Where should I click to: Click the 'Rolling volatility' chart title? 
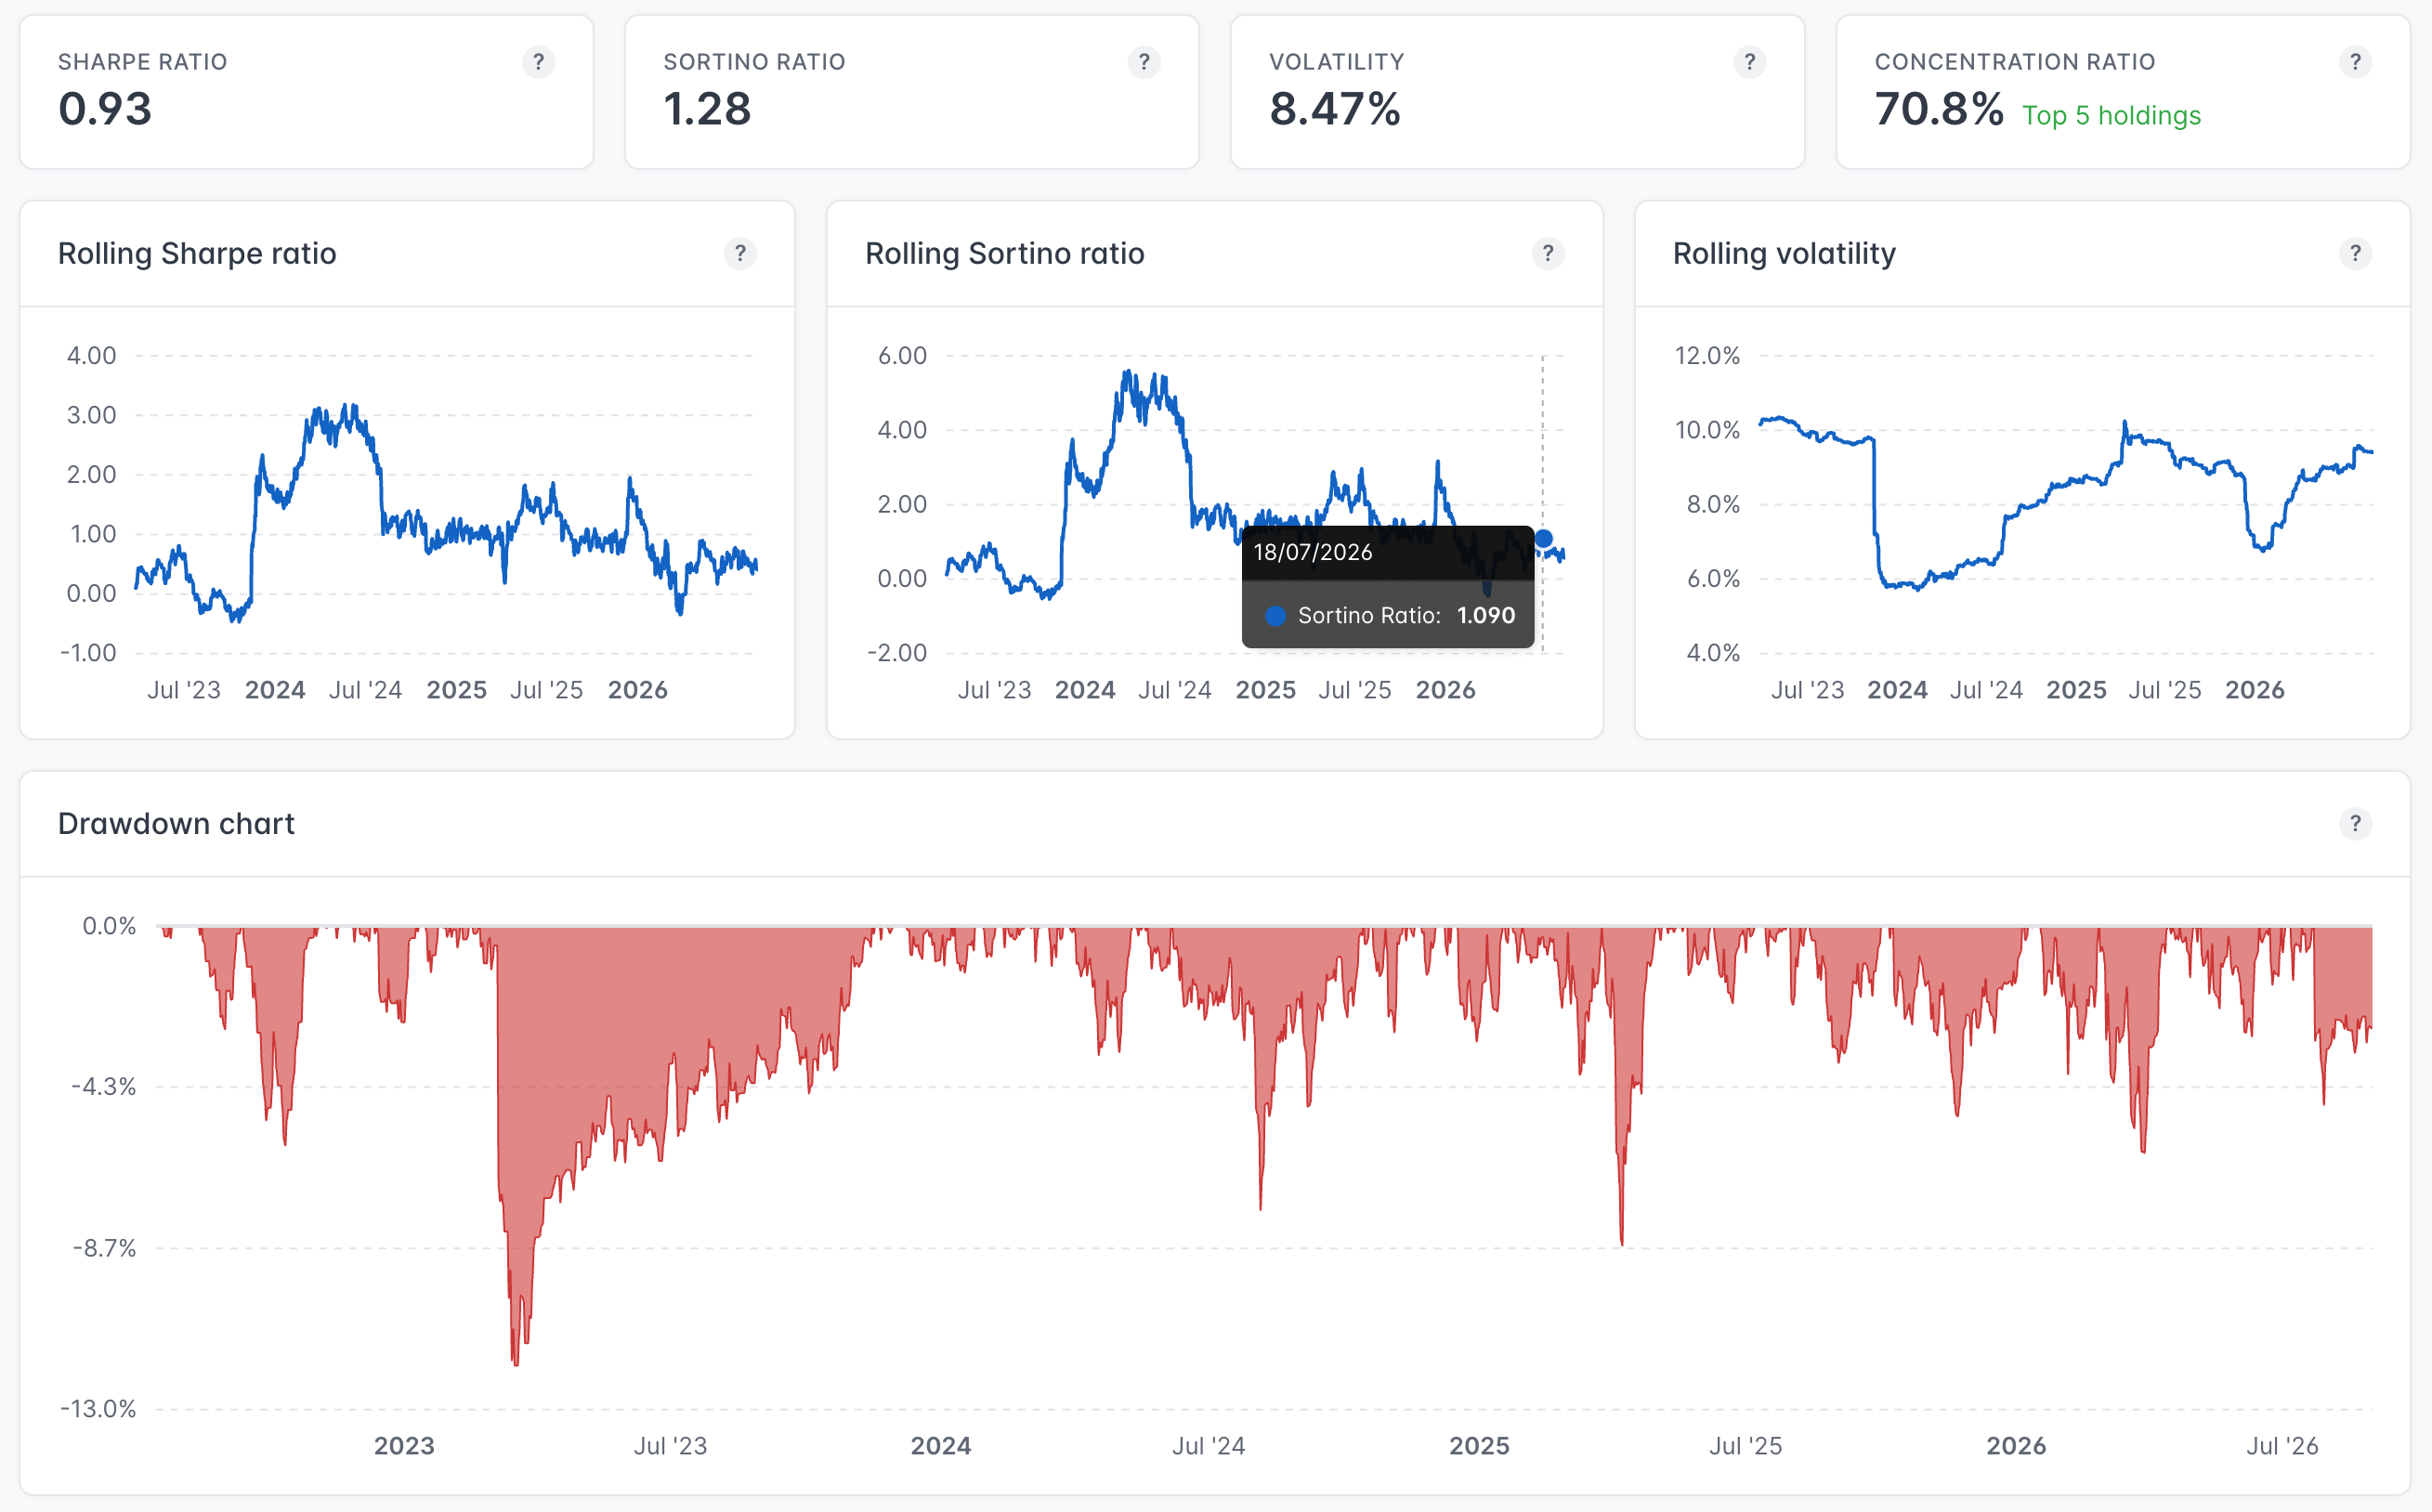pos(1784,254)
